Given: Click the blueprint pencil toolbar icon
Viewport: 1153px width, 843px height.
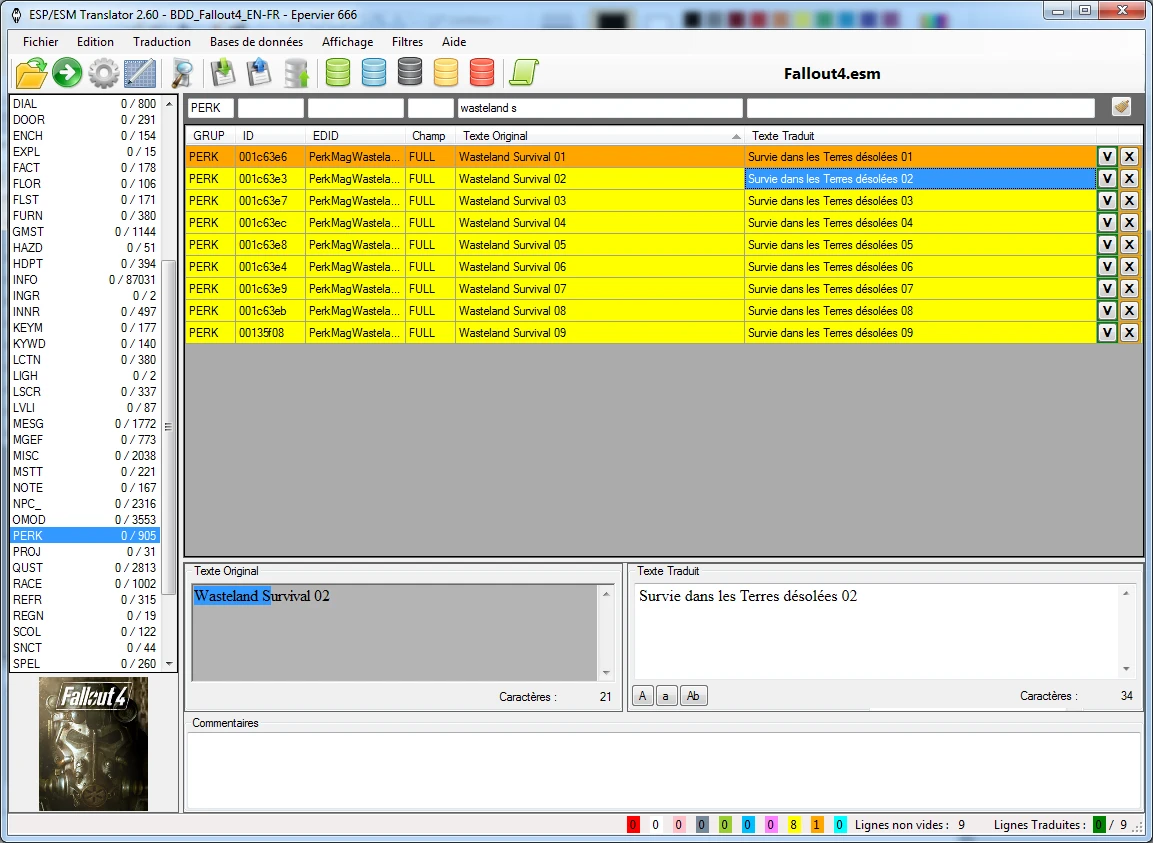Looking at the screenshot, I should (x=140, y=74).
